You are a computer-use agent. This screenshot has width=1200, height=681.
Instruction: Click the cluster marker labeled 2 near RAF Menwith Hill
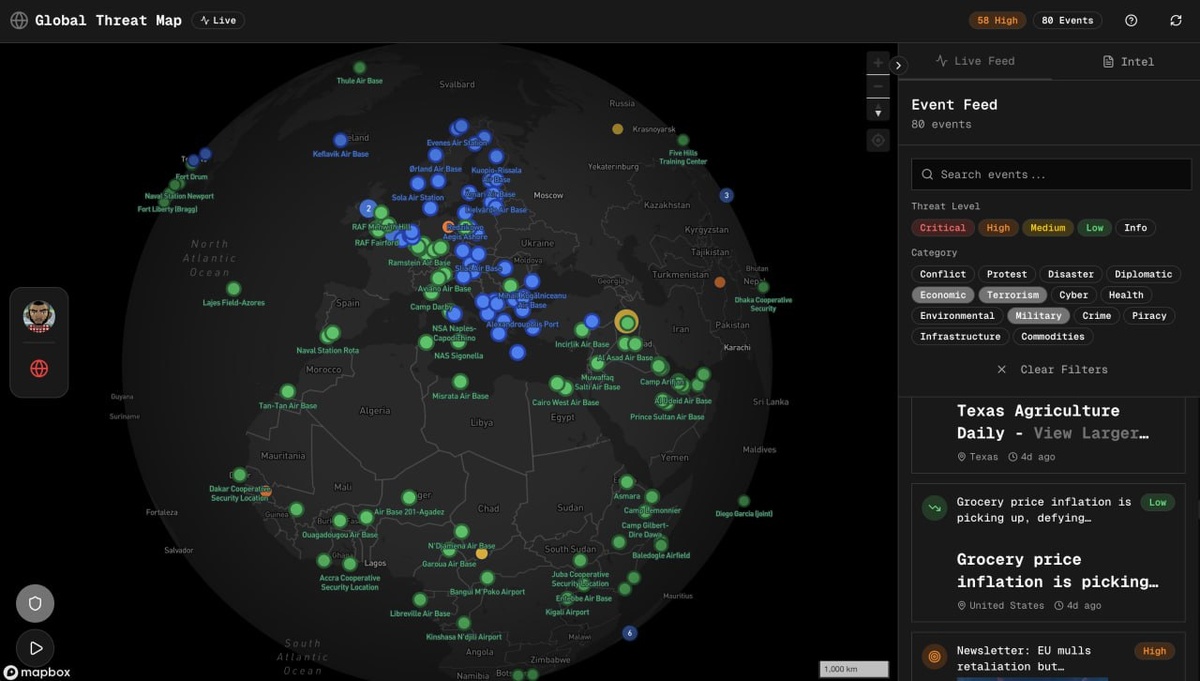pos(369,209)
